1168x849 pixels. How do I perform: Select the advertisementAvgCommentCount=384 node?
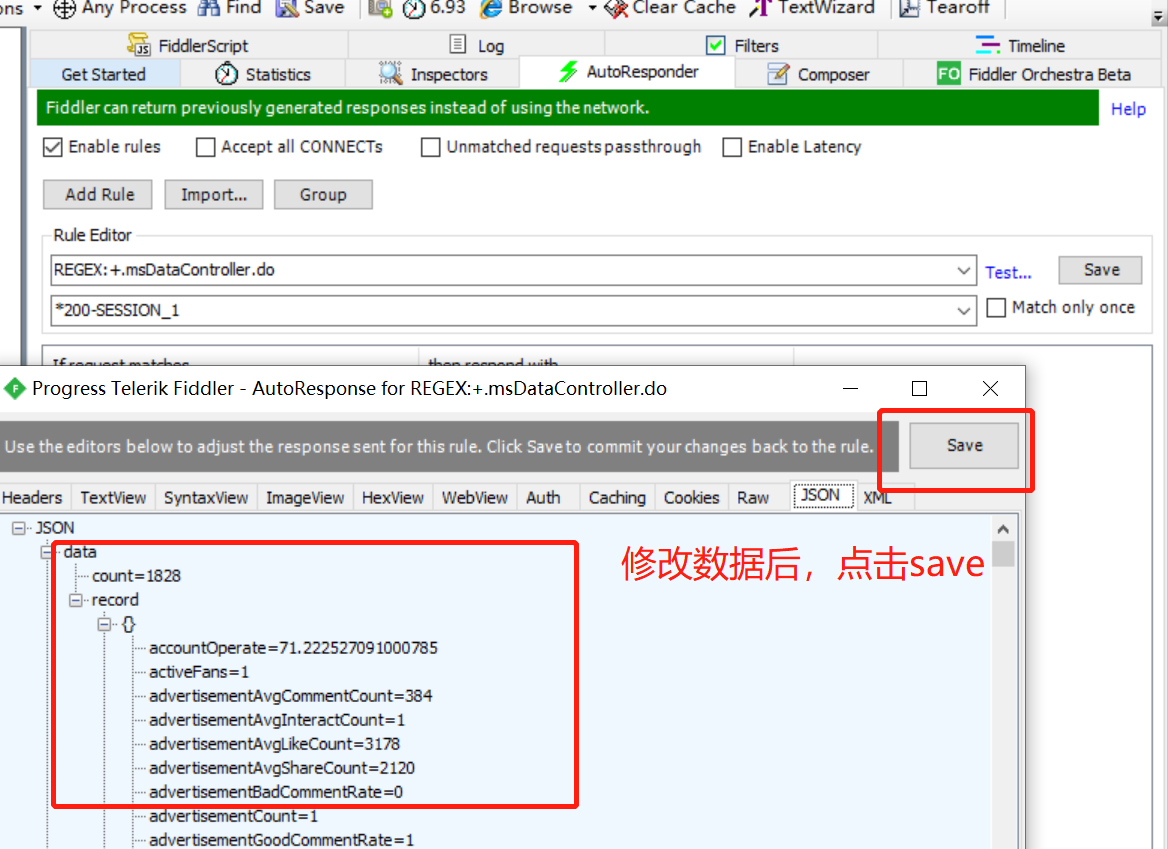[x=291, y=696]
